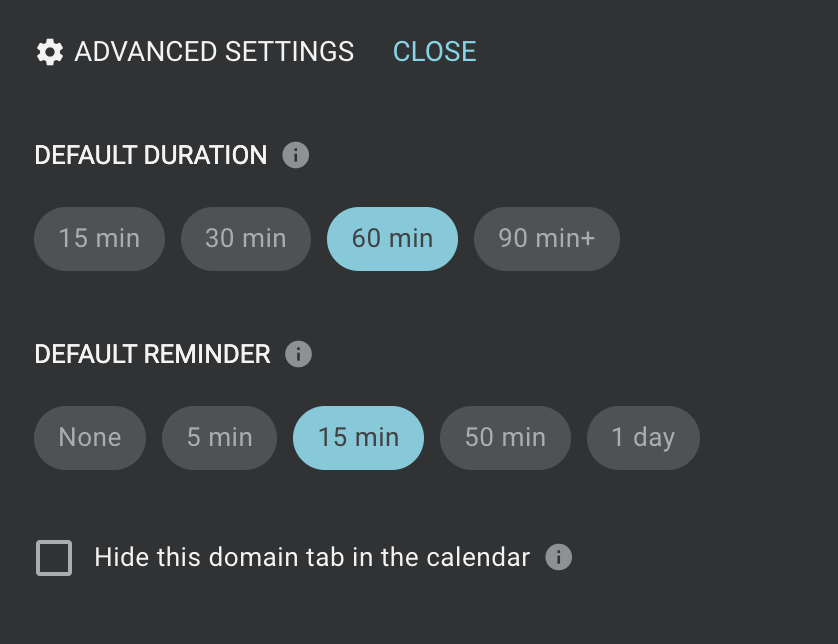Click the 'Hide this domain tab' label text
This screenshot has height=644, width=838.
312,557
